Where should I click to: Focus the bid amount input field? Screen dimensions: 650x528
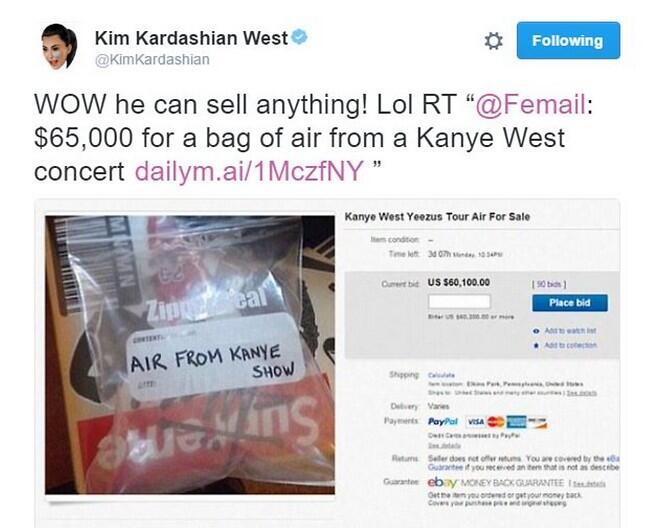pos(459,302)
